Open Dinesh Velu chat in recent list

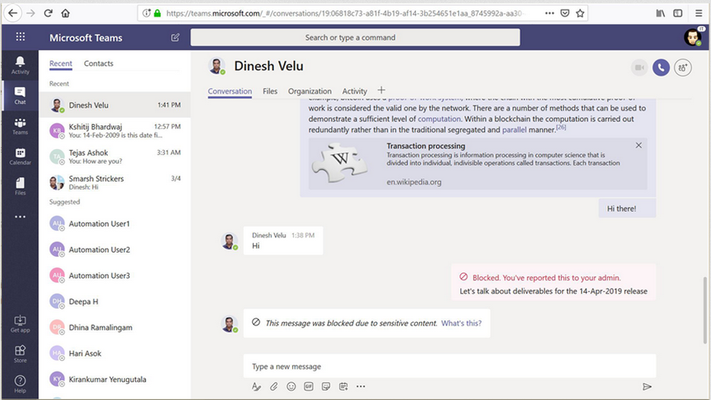coord(115,105)
